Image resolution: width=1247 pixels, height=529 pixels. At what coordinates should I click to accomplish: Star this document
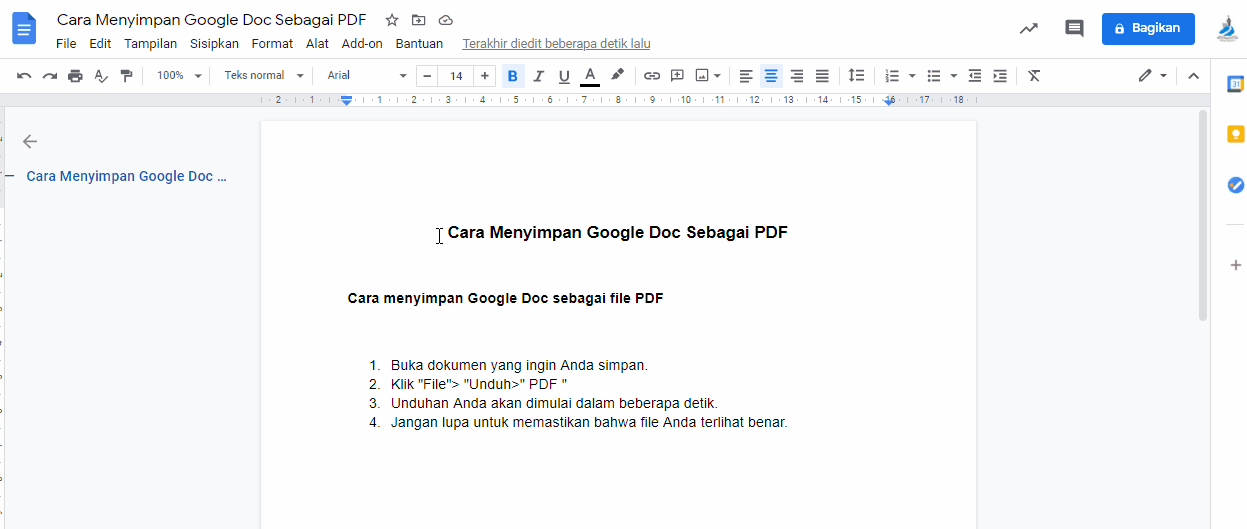(392, 20)
